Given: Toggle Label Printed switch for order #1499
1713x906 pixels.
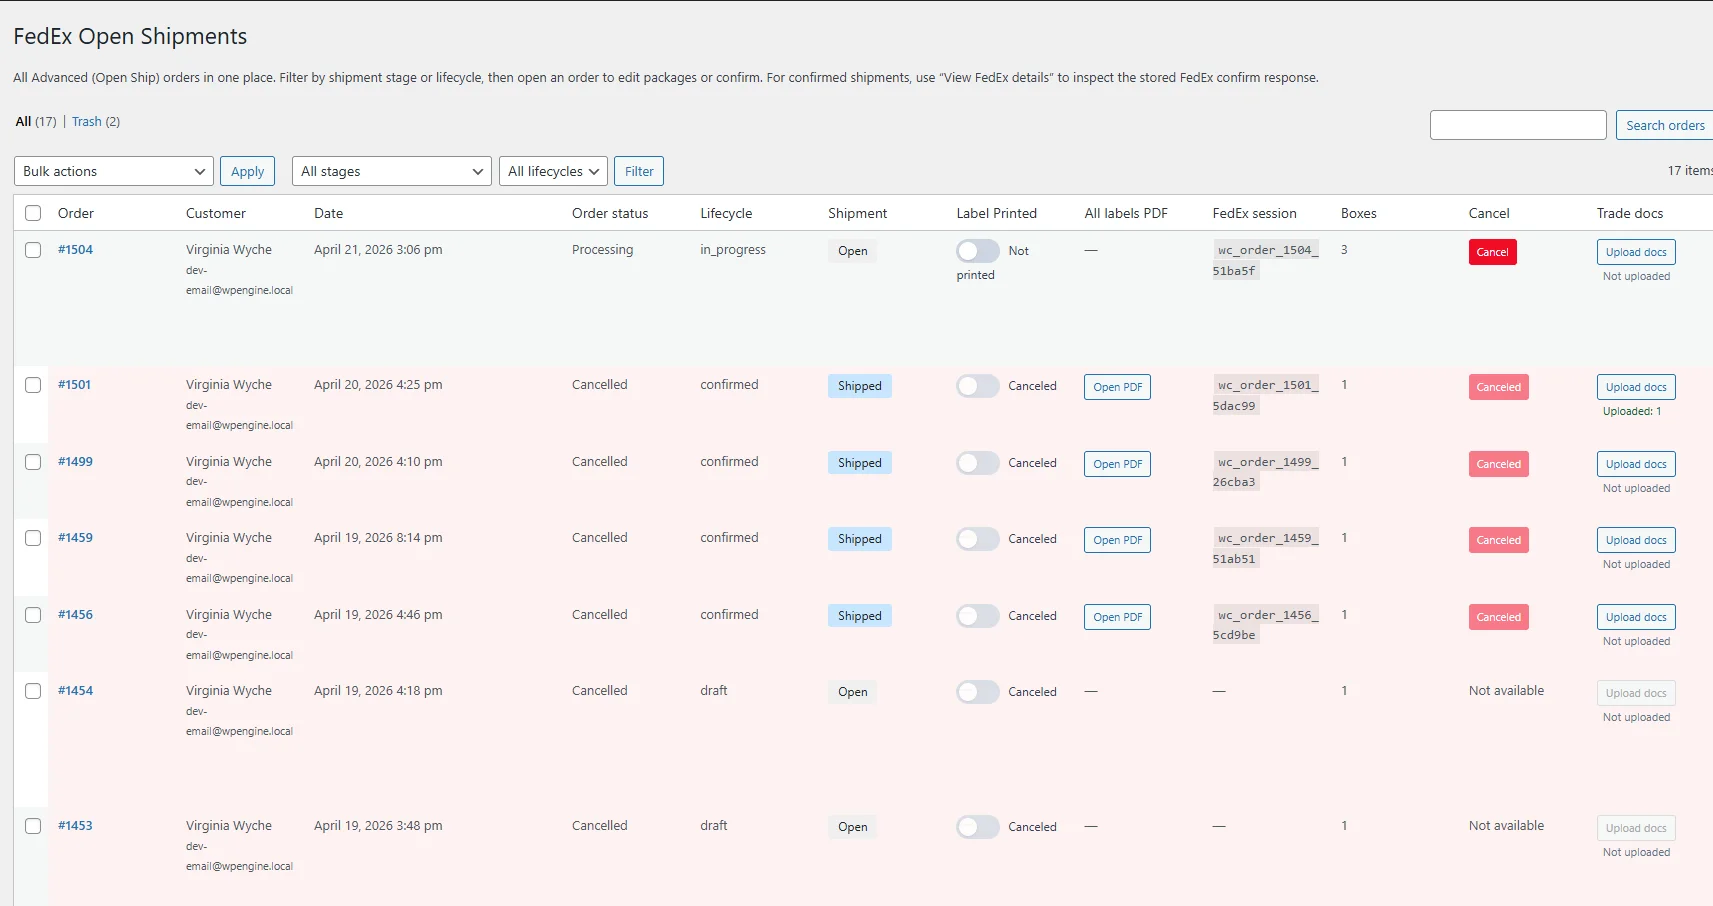Looking at the screenshot, I should pos(977,463).
